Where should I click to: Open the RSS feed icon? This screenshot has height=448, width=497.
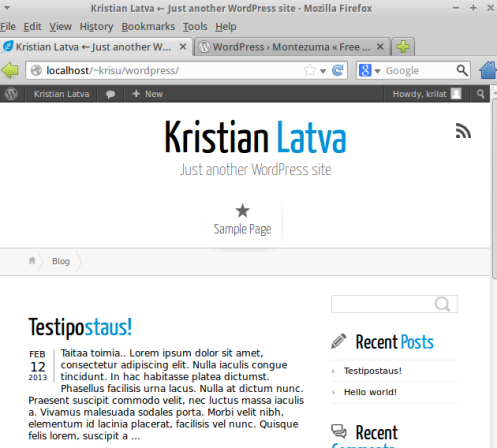463,131
